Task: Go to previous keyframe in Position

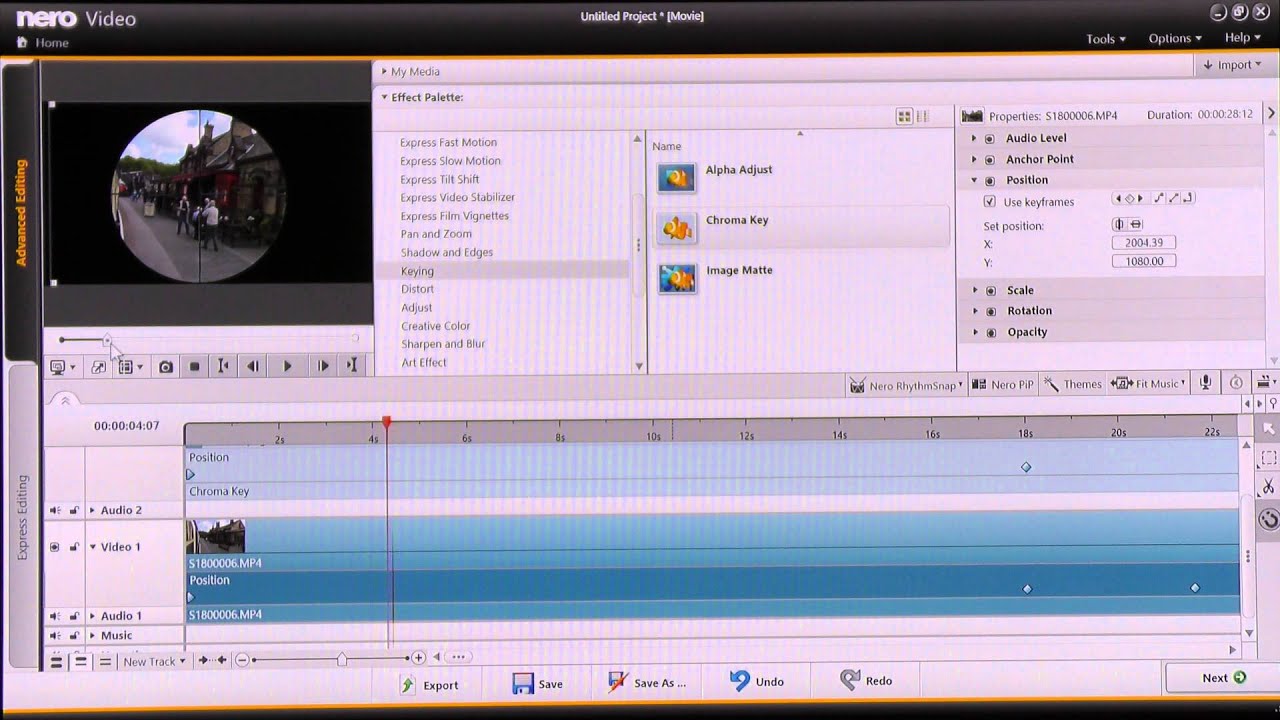Action: point(1119,198)
